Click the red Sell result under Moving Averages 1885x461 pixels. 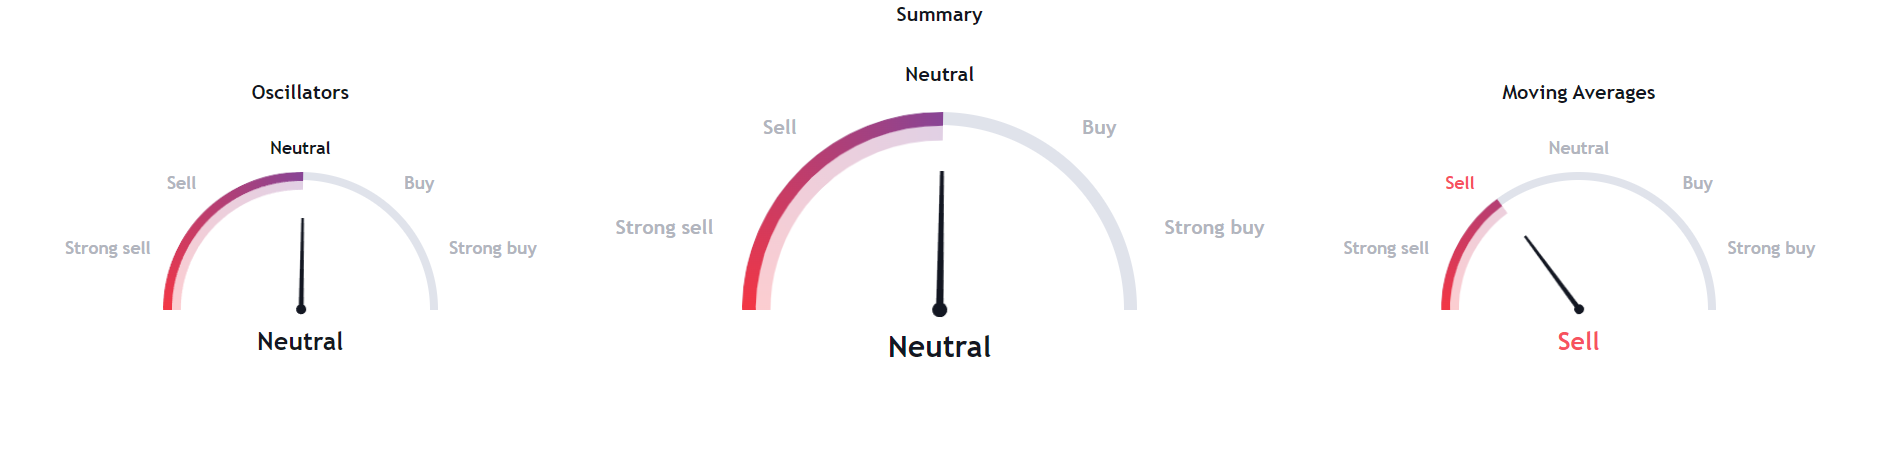1578,342
